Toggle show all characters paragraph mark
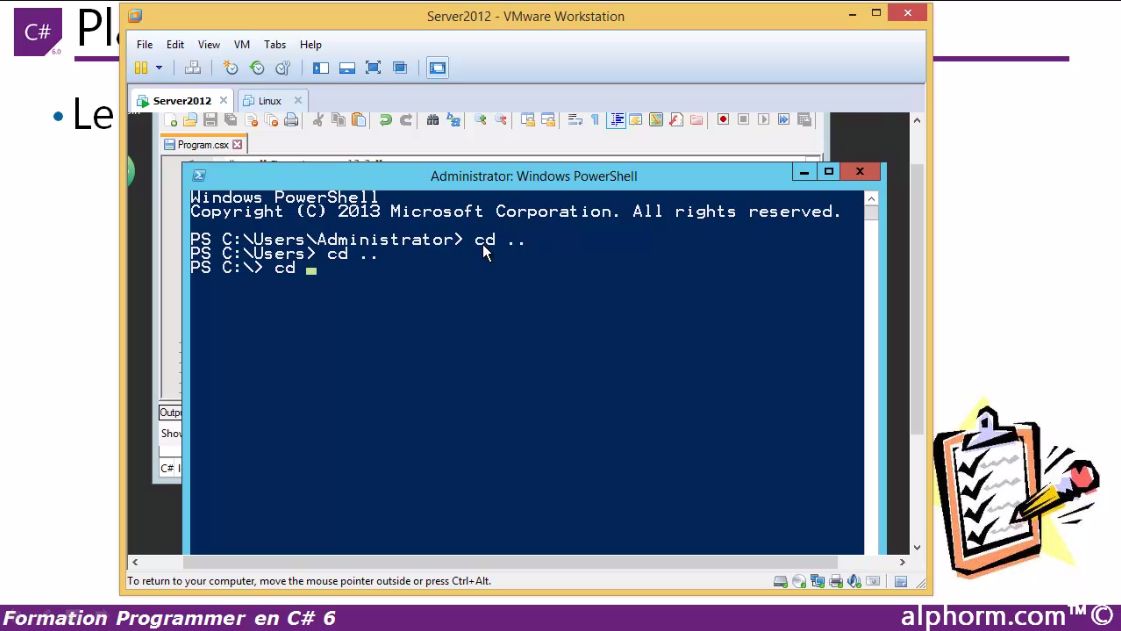This screenshot has width=1121, height=631. 595,120
